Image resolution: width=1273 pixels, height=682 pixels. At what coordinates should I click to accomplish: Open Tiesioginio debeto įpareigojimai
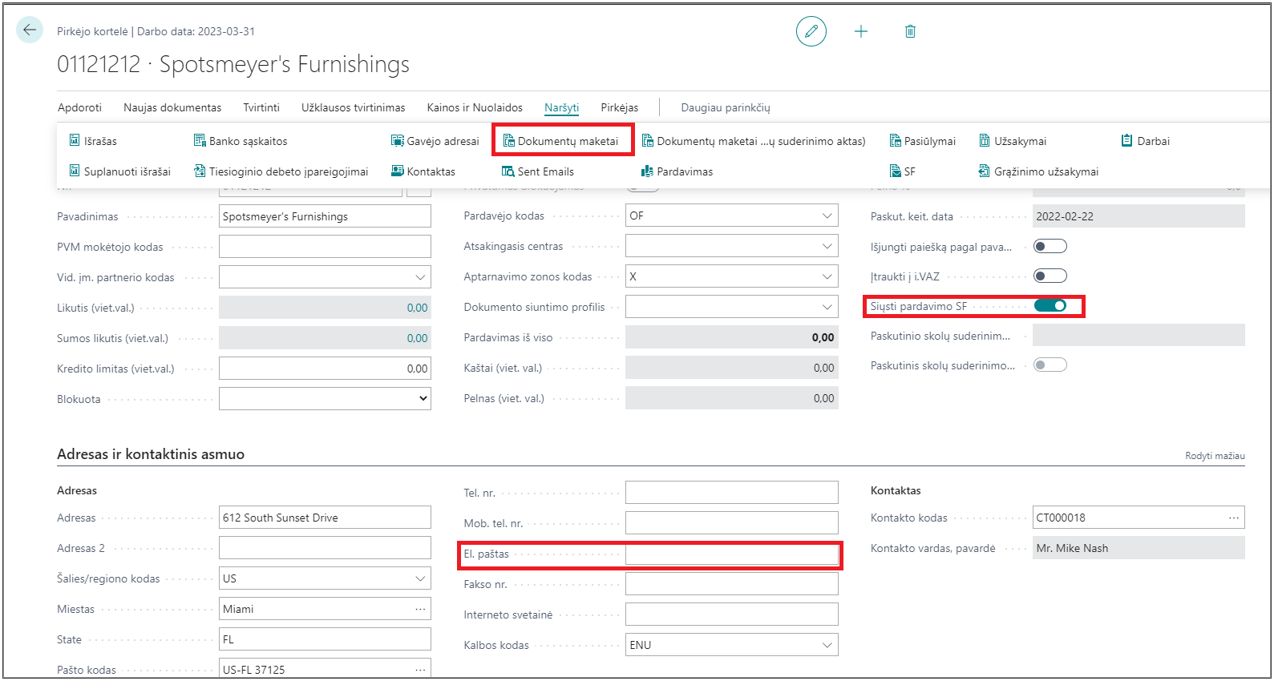click(281, 171)
